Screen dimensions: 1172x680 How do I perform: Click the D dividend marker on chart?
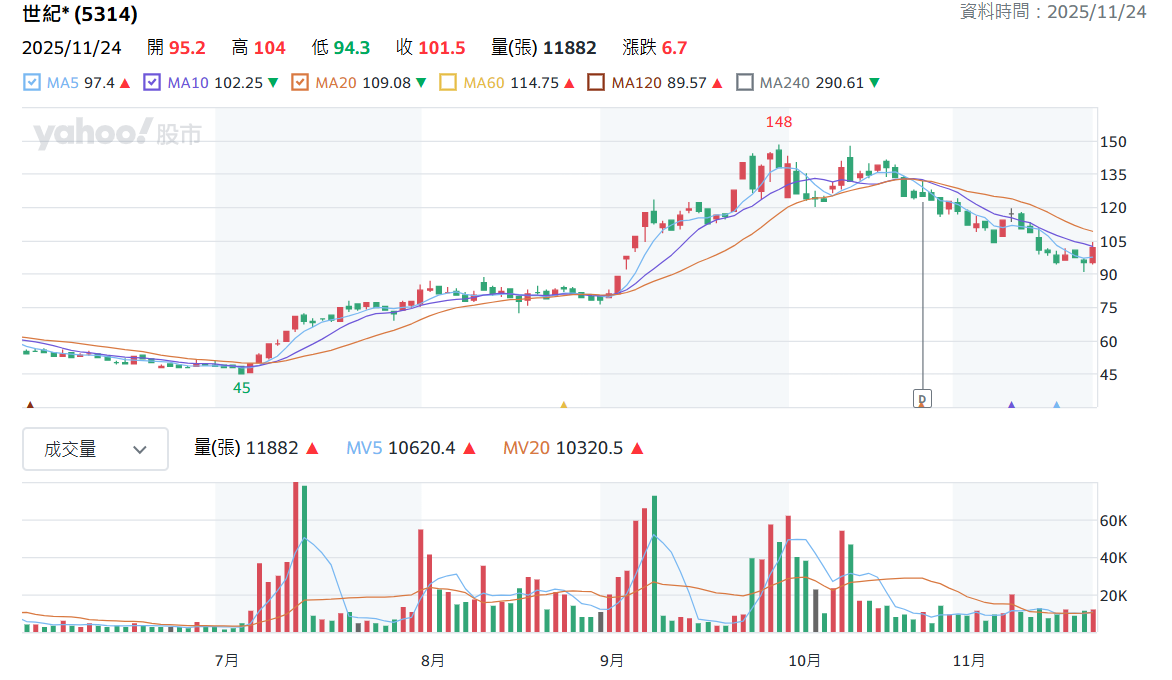922,398
